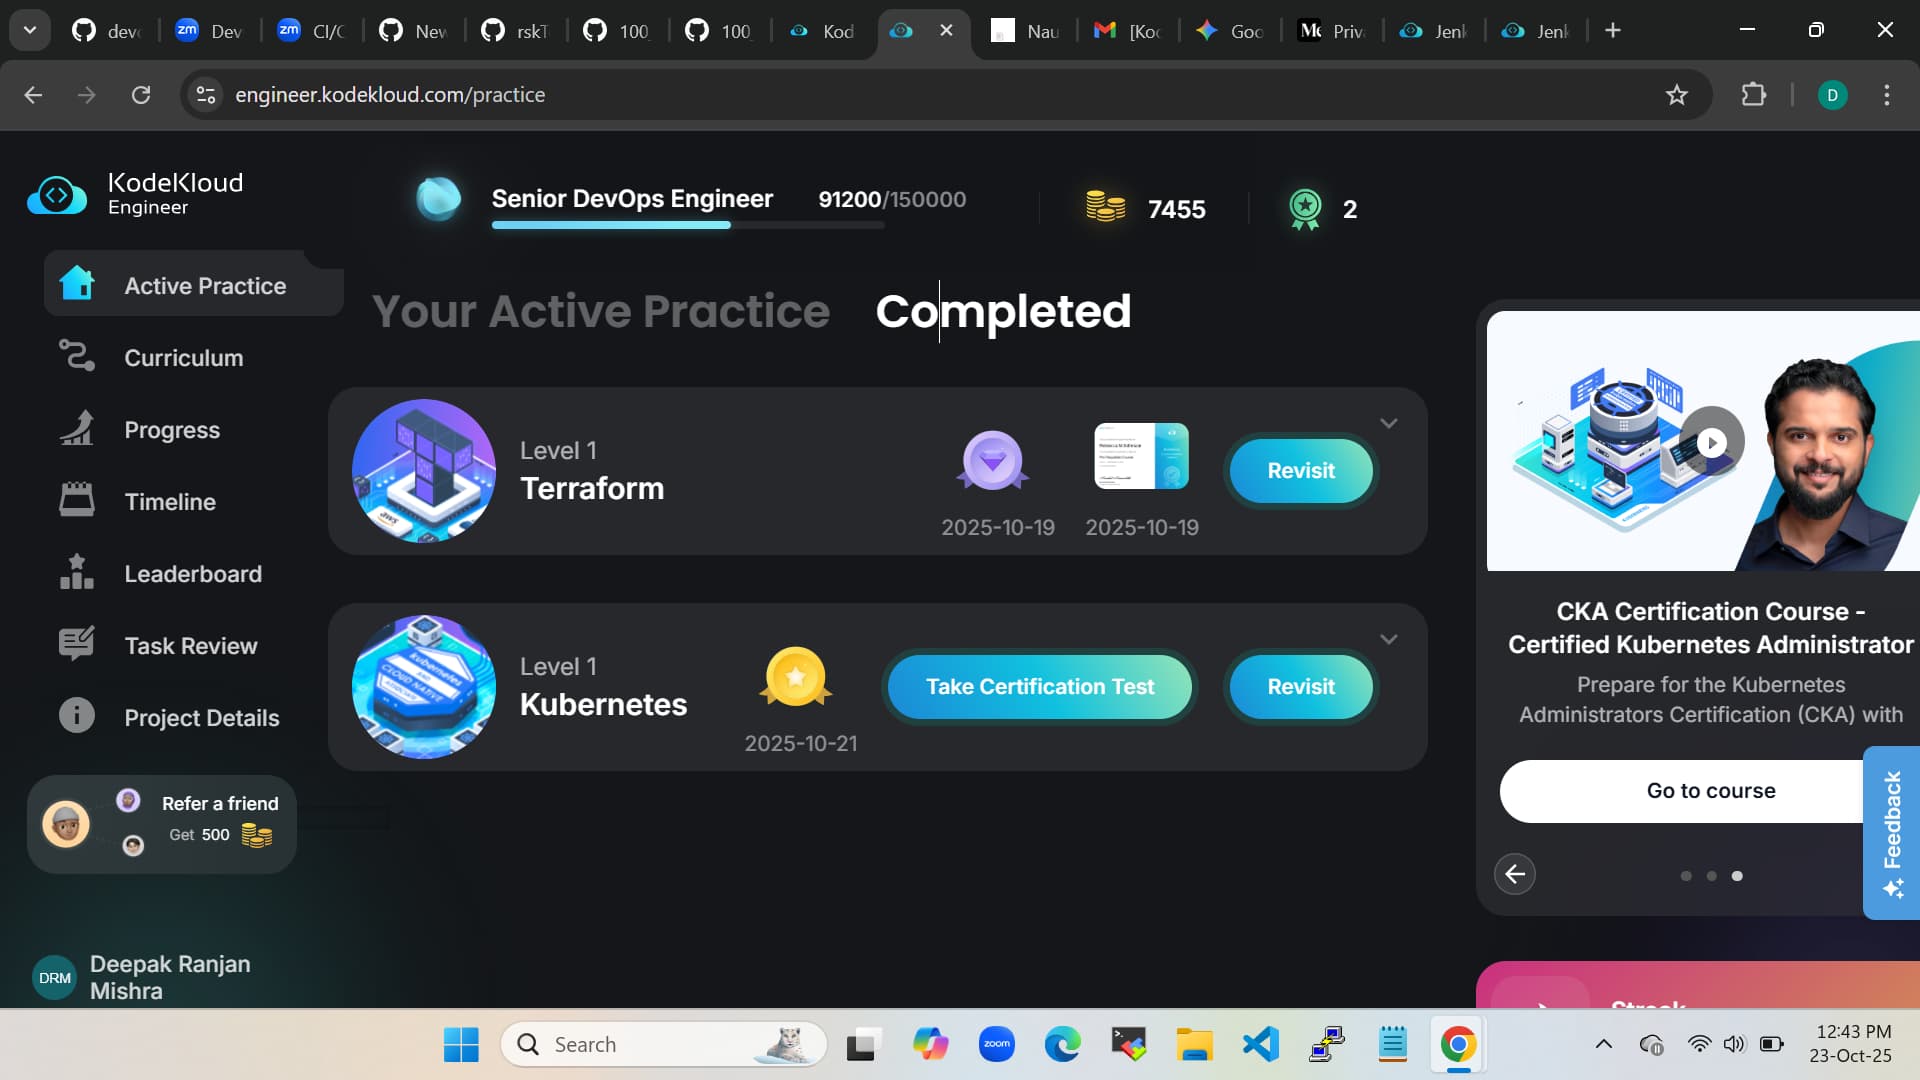Expand the Kubernetes card chevron
Image resolution: width=1920 pixels, height=1080 pixels.
(x=1388, y=639)
